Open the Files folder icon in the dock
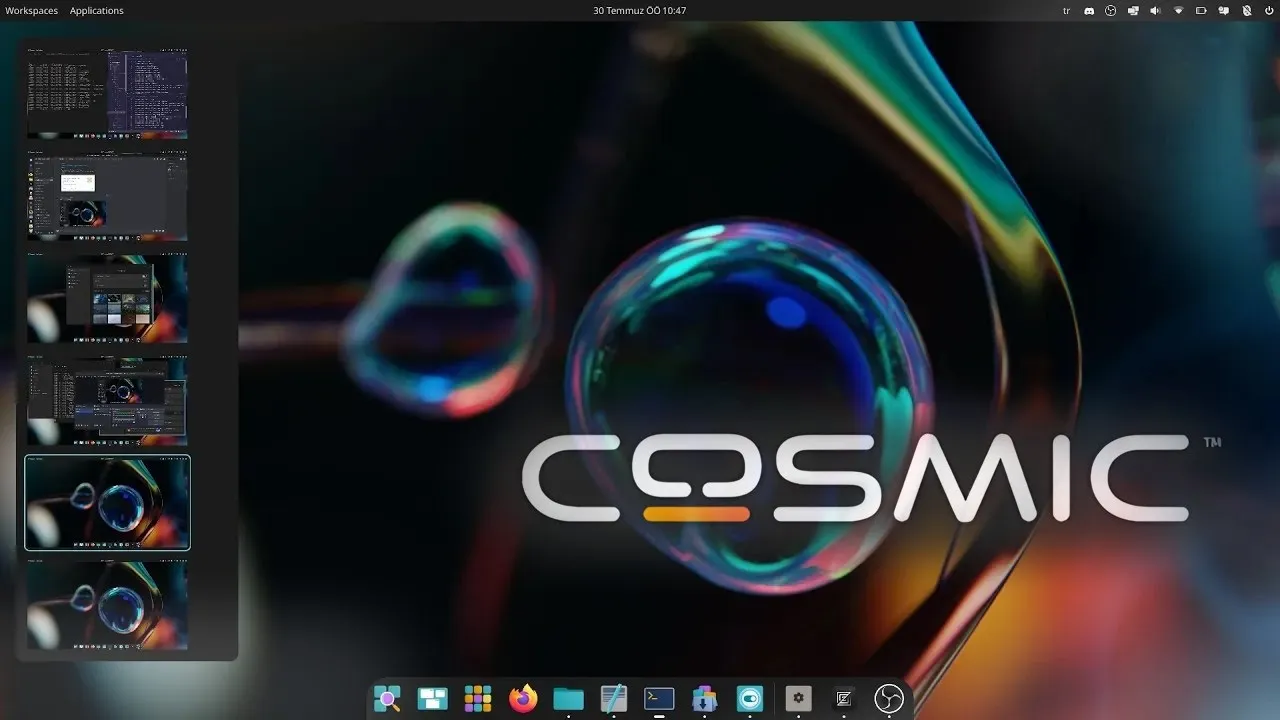This screenshot has width=1280, height=720. click(x=568, y=698)
